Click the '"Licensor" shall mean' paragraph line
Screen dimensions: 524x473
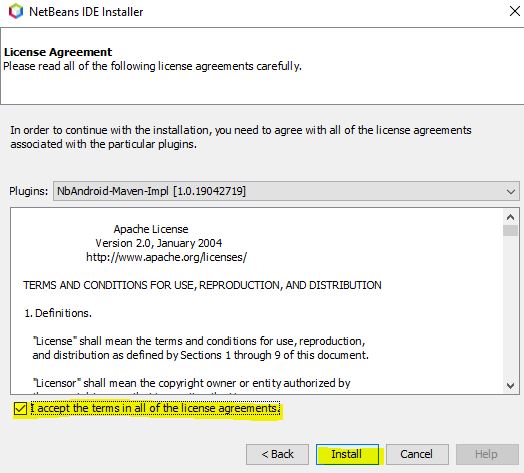click(191, 383)
